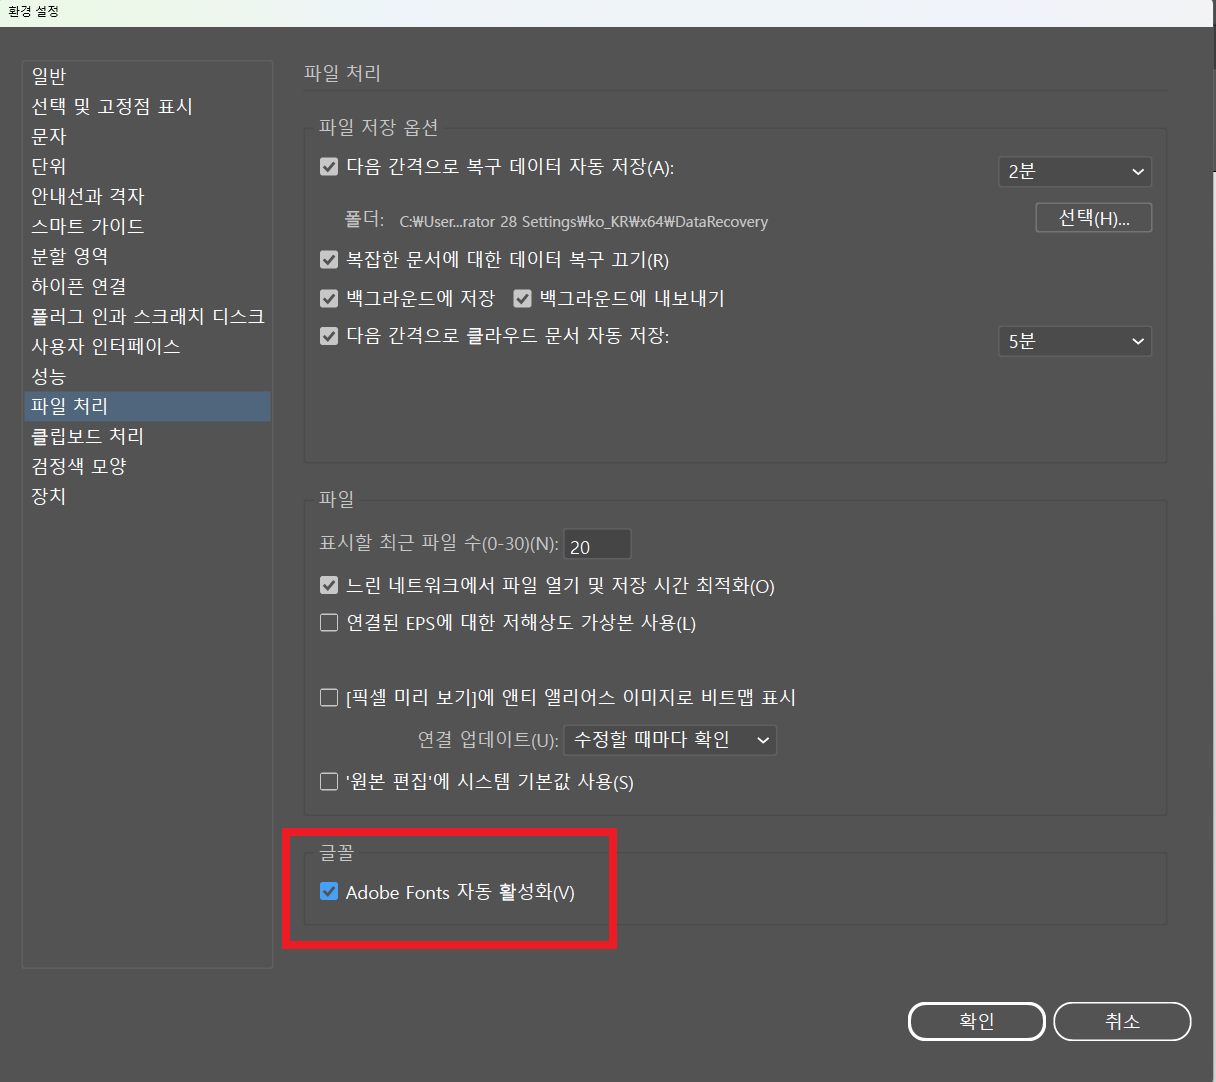Enable 연결된 EPS 저해상도 가상본 사용
The height and width of the screenshot is (1082, 1216).
(329, 622)
